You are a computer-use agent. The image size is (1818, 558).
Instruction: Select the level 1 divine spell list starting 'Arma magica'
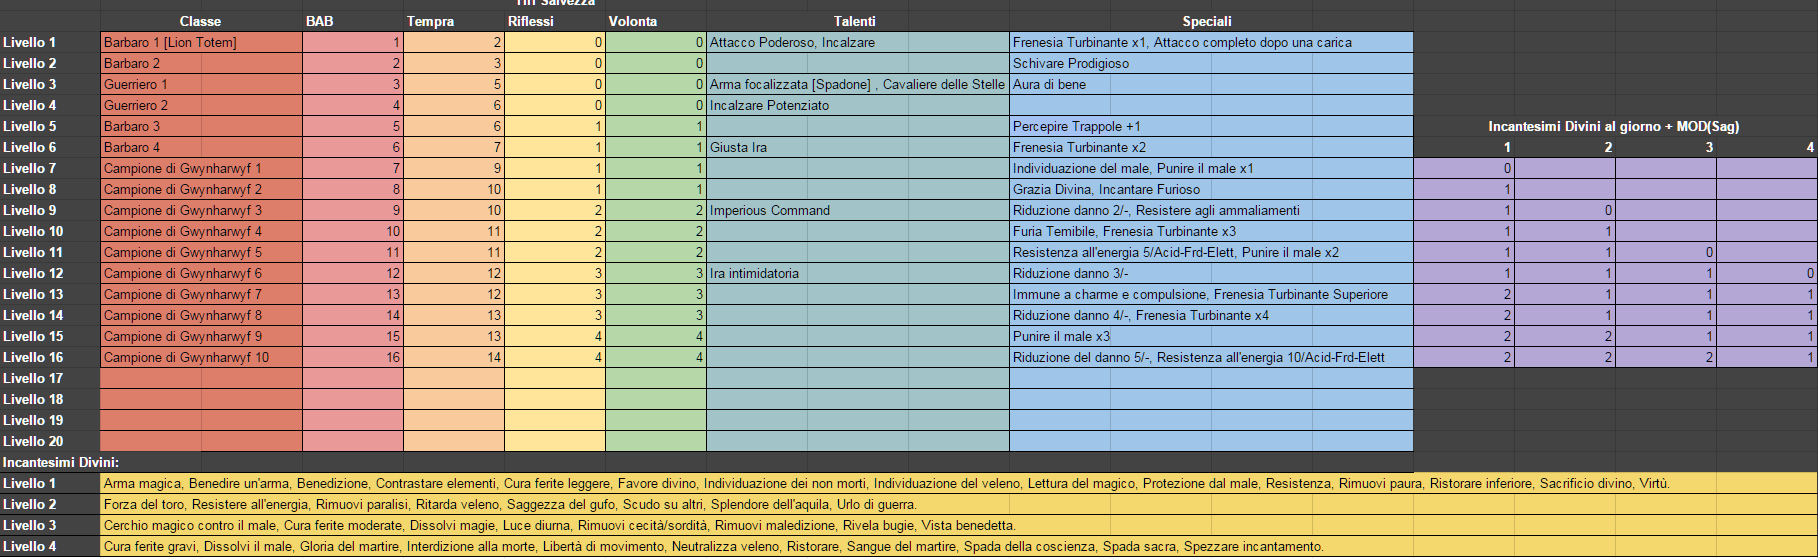coord(959,483)
